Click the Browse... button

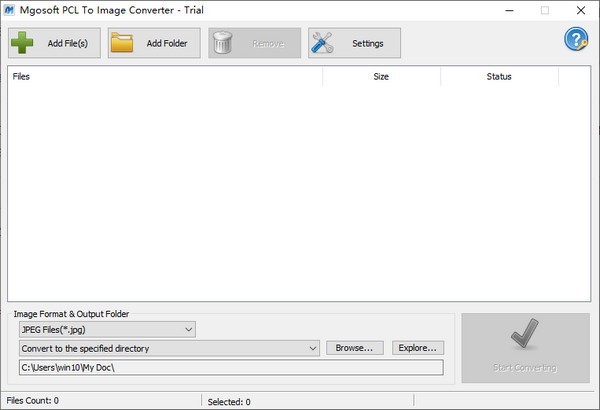click(x=355, y=348)
